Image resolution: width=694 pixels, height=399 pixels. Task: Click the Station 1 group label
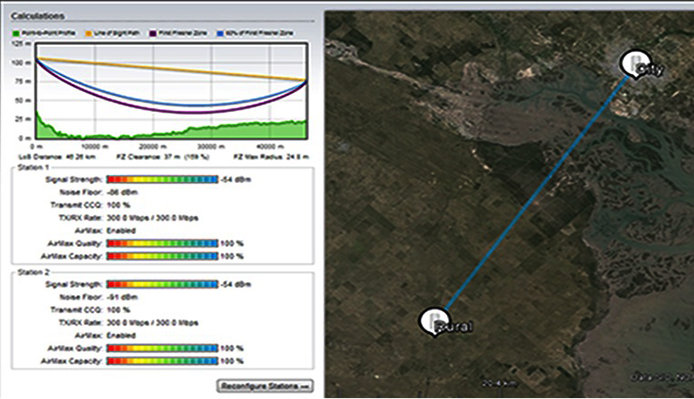(x=33, y=167)
